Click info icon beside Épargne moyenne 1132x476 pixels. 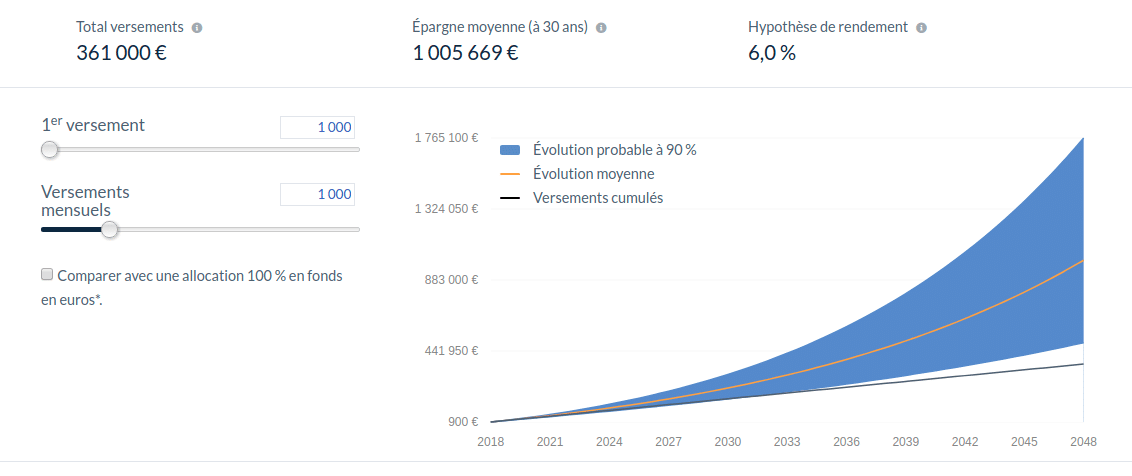tap(601, 28)
